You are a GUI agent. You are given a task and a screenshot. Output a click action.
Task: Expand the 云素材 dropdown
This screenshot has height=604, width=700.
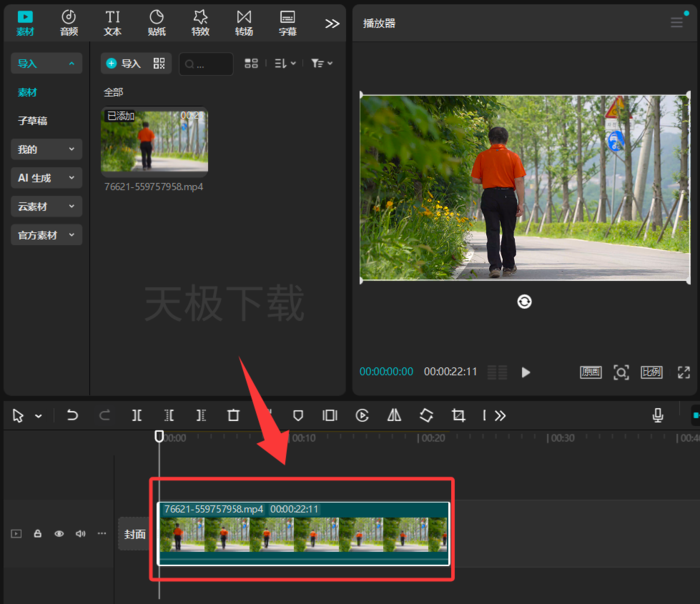pyautogui.click(x=46, y=206)
